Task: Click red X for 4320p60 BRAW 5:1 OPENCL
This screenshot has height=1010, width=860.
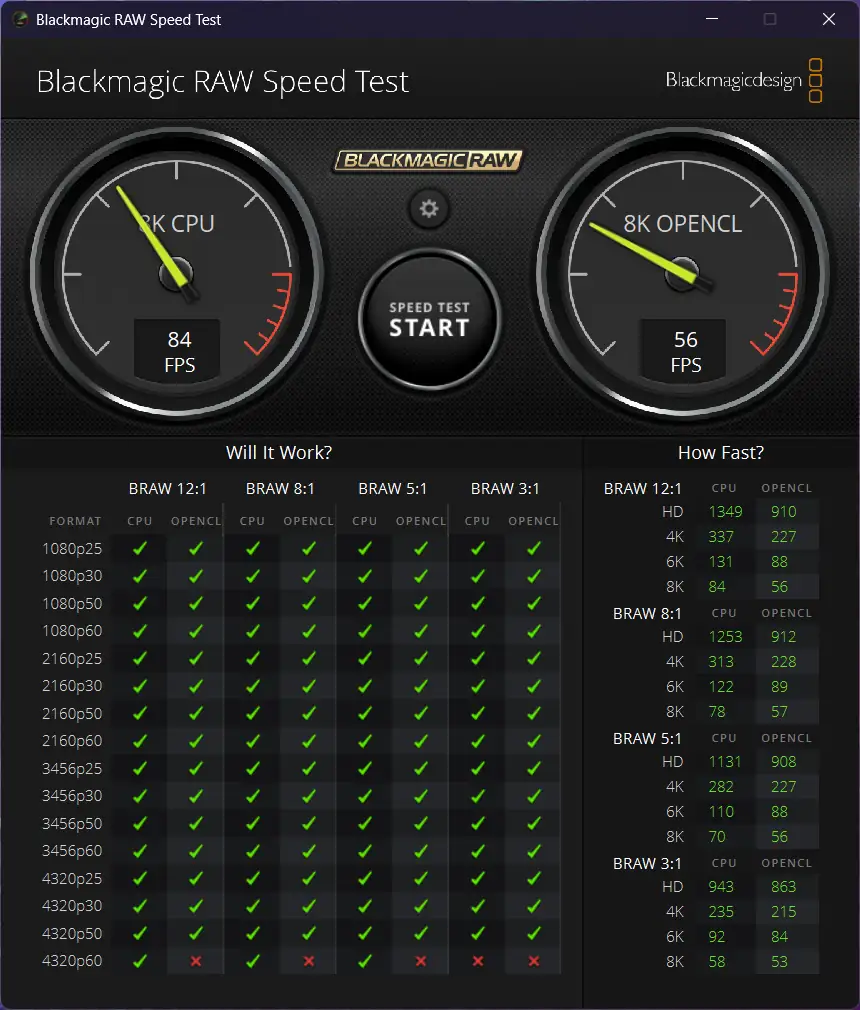Action: tap(421, 961)
